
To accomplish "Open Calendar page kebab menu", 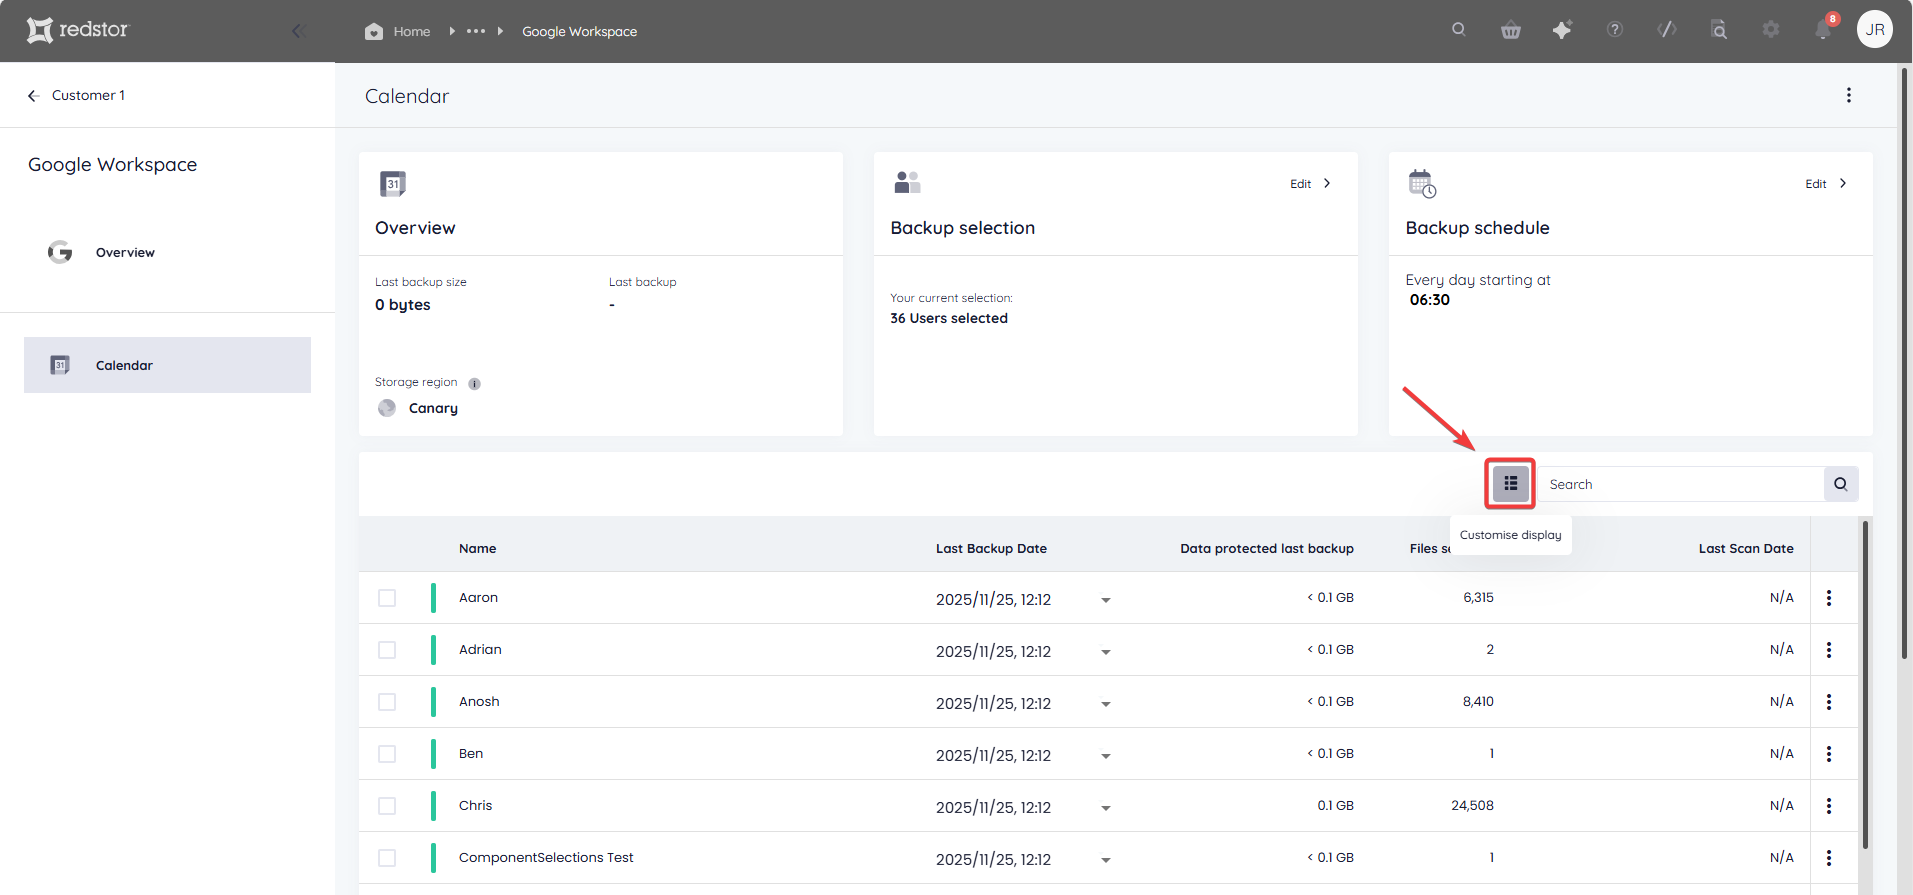I will tap(1848, 95).
